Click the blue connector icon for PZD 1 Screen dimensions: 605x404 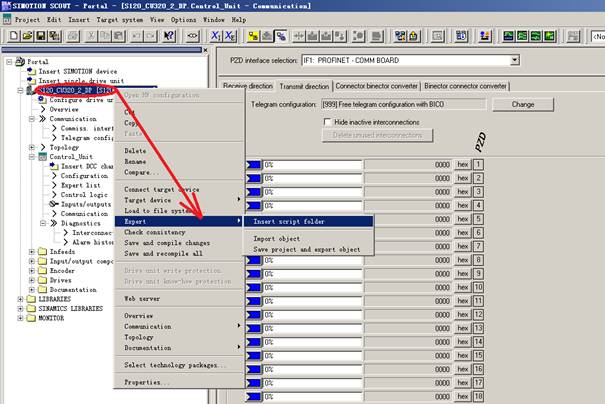click(253, 164)
